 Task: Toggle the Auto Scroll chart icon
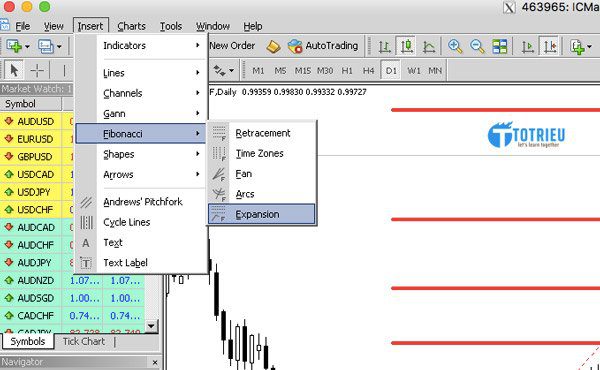pos(528,47)
